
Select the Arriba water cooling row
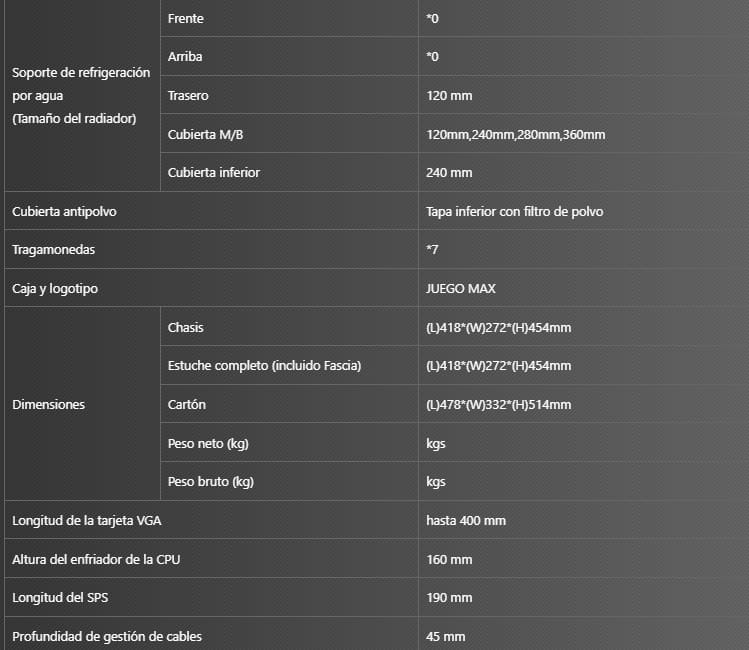(454, 57)
